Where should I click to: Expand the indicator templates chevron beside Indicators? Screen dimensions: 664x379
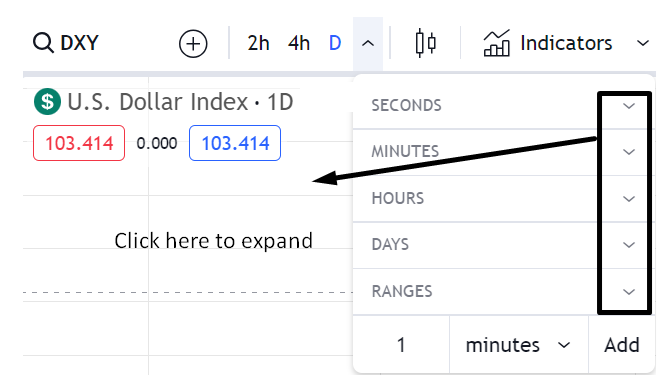tap(643, 43)
